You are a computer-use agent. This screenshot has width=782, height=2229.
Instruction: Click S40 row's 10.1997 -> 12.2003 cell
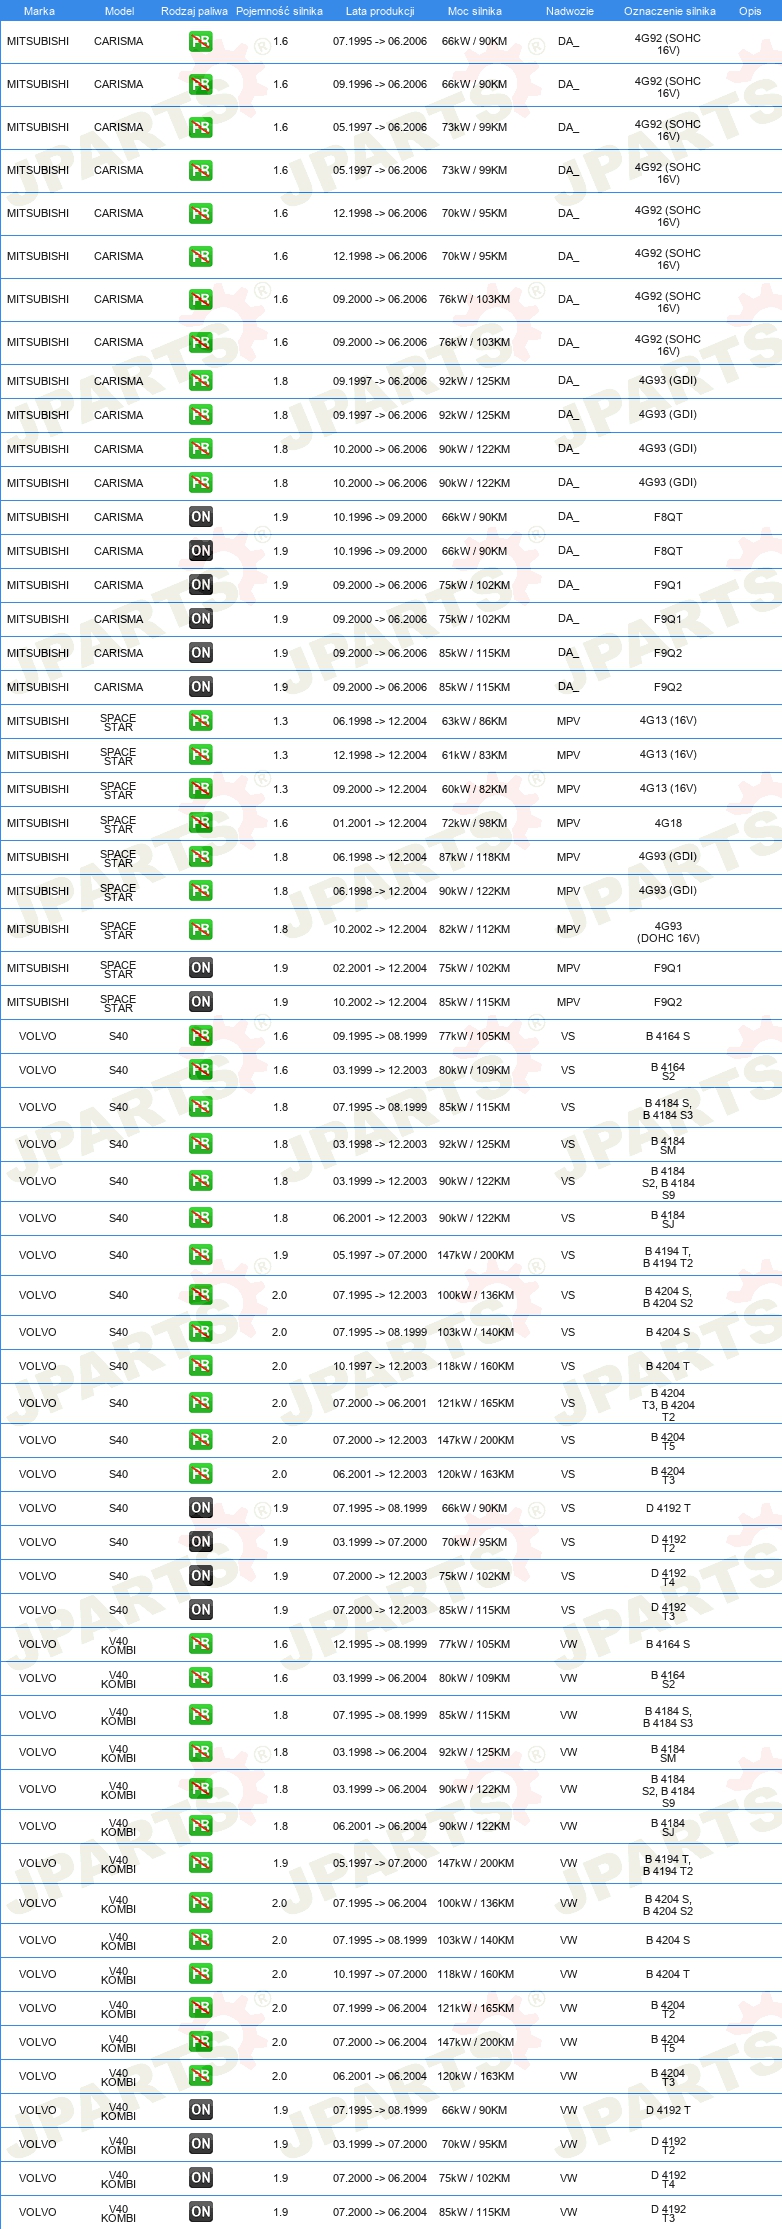pos(380,1366)
